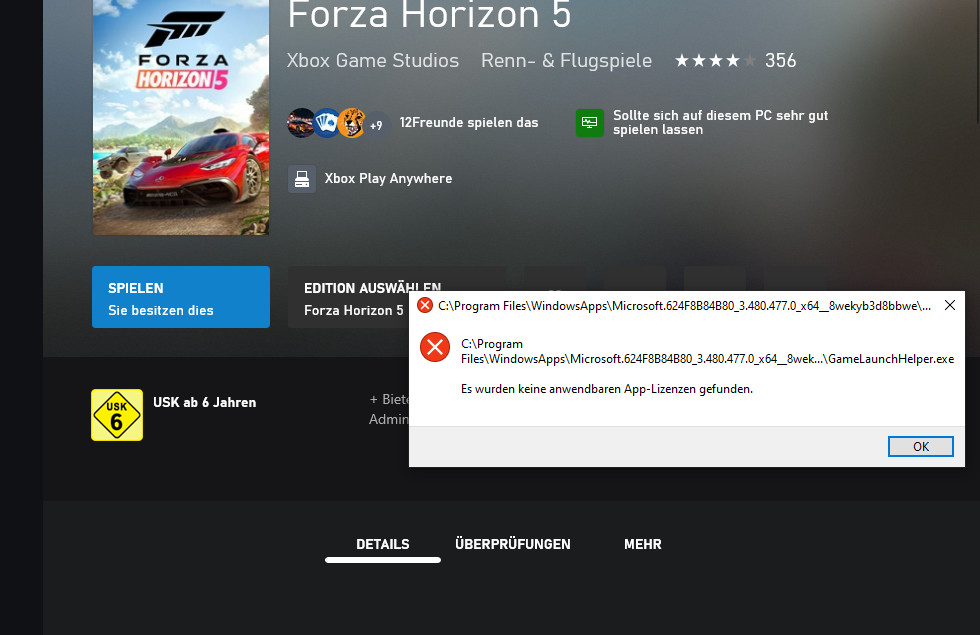
Task: Click the playing-cards friend avatar
Action: click(x=326, y=122)
